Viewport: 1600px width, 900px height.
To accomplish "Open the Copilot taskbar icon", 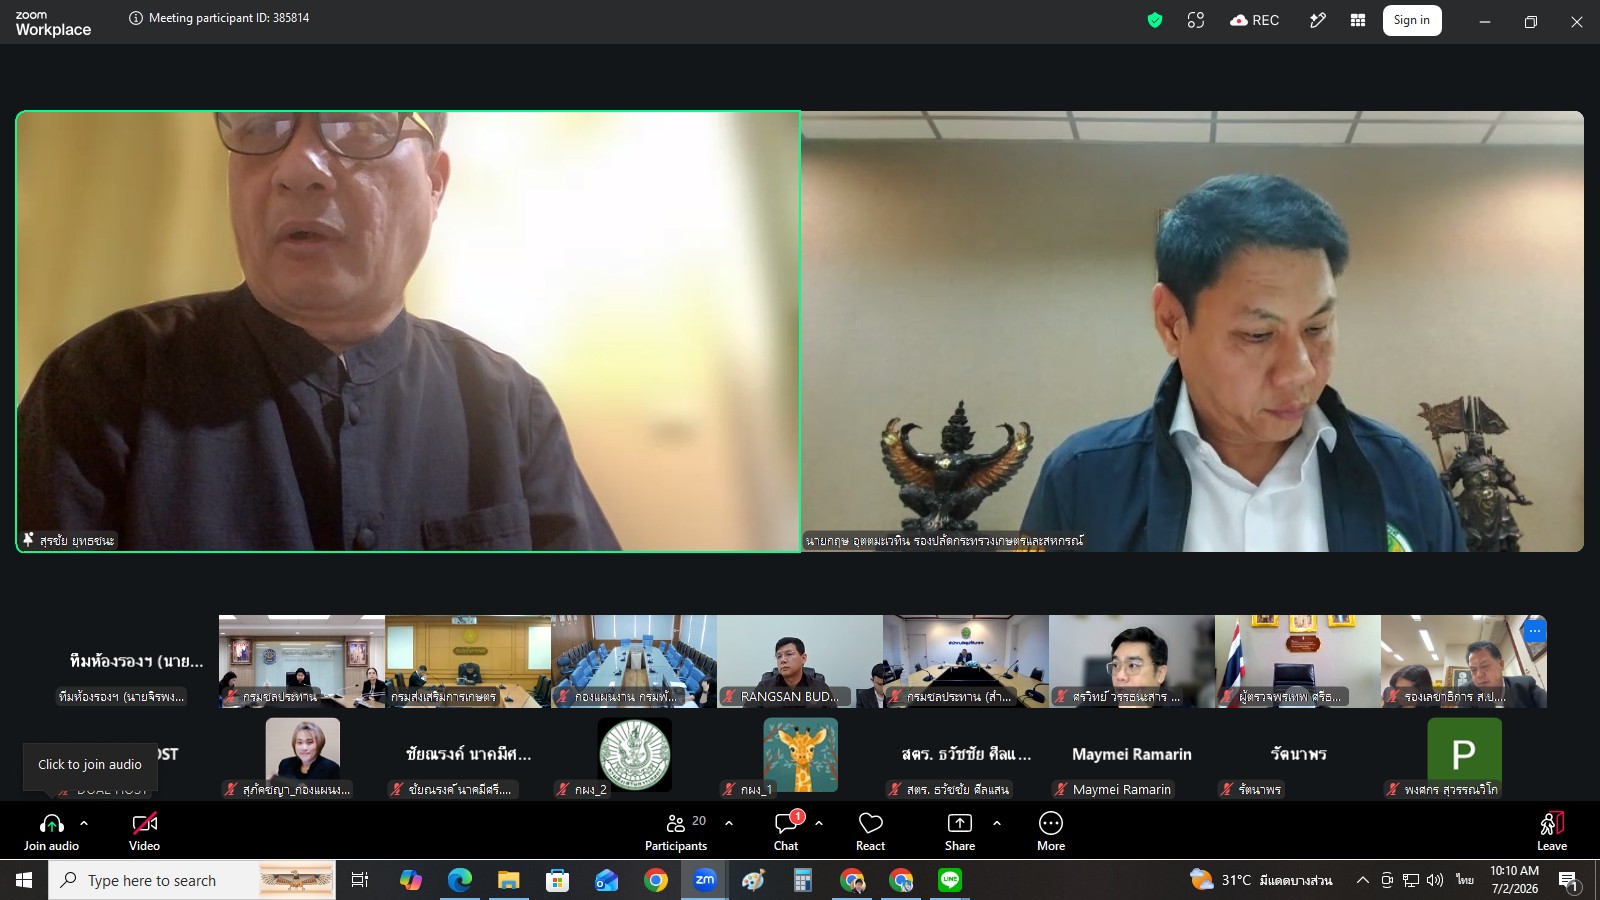I will [410, 880].
